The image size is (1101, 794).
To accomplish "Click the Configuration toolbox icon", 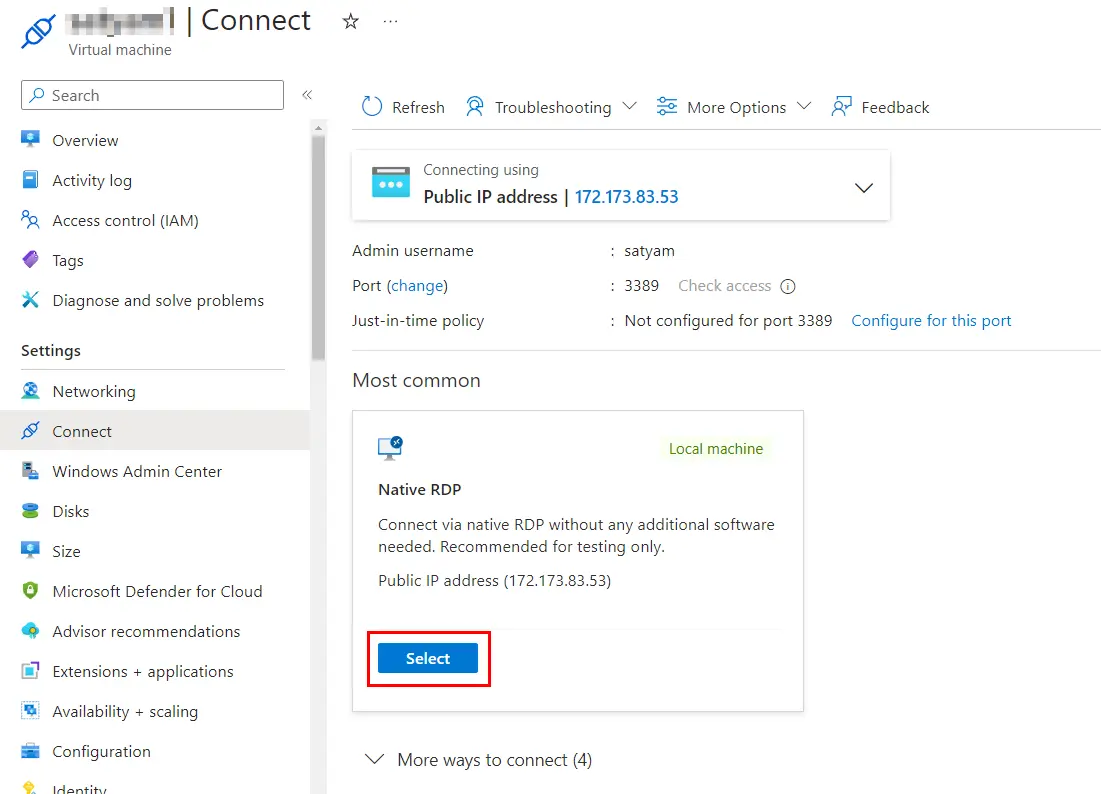I will (x=30, y=750).
